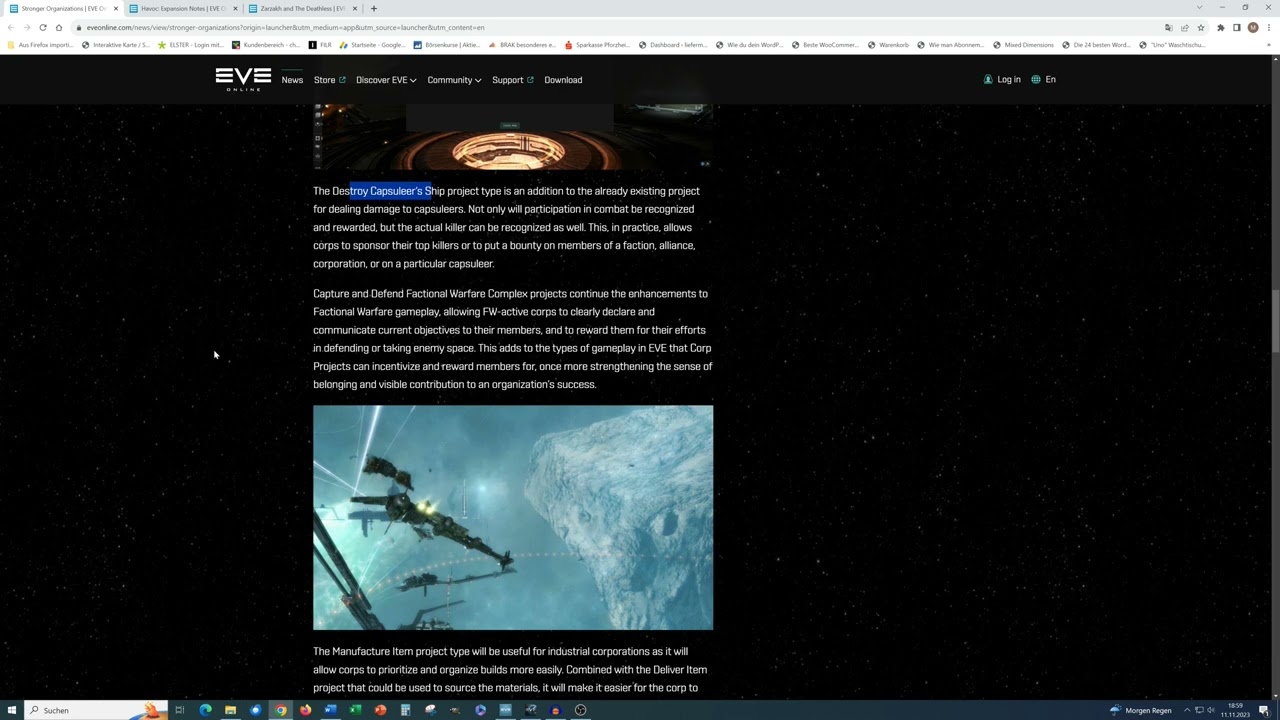Viewport: 1280px width, 720px height.
Task: Open the News nav item
Action: (292, 80)
